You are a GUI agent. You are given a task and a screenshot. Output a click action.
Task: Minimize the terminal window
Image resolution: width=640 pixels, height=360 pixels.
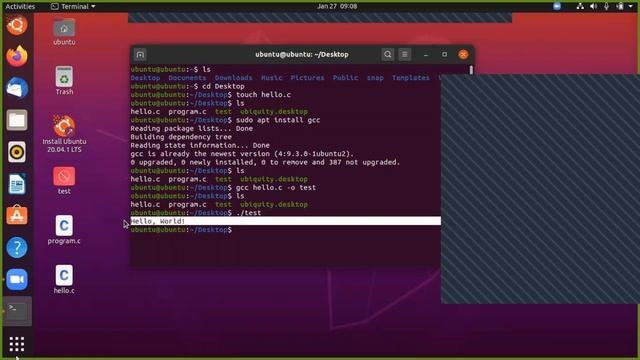tap(426, 54)
